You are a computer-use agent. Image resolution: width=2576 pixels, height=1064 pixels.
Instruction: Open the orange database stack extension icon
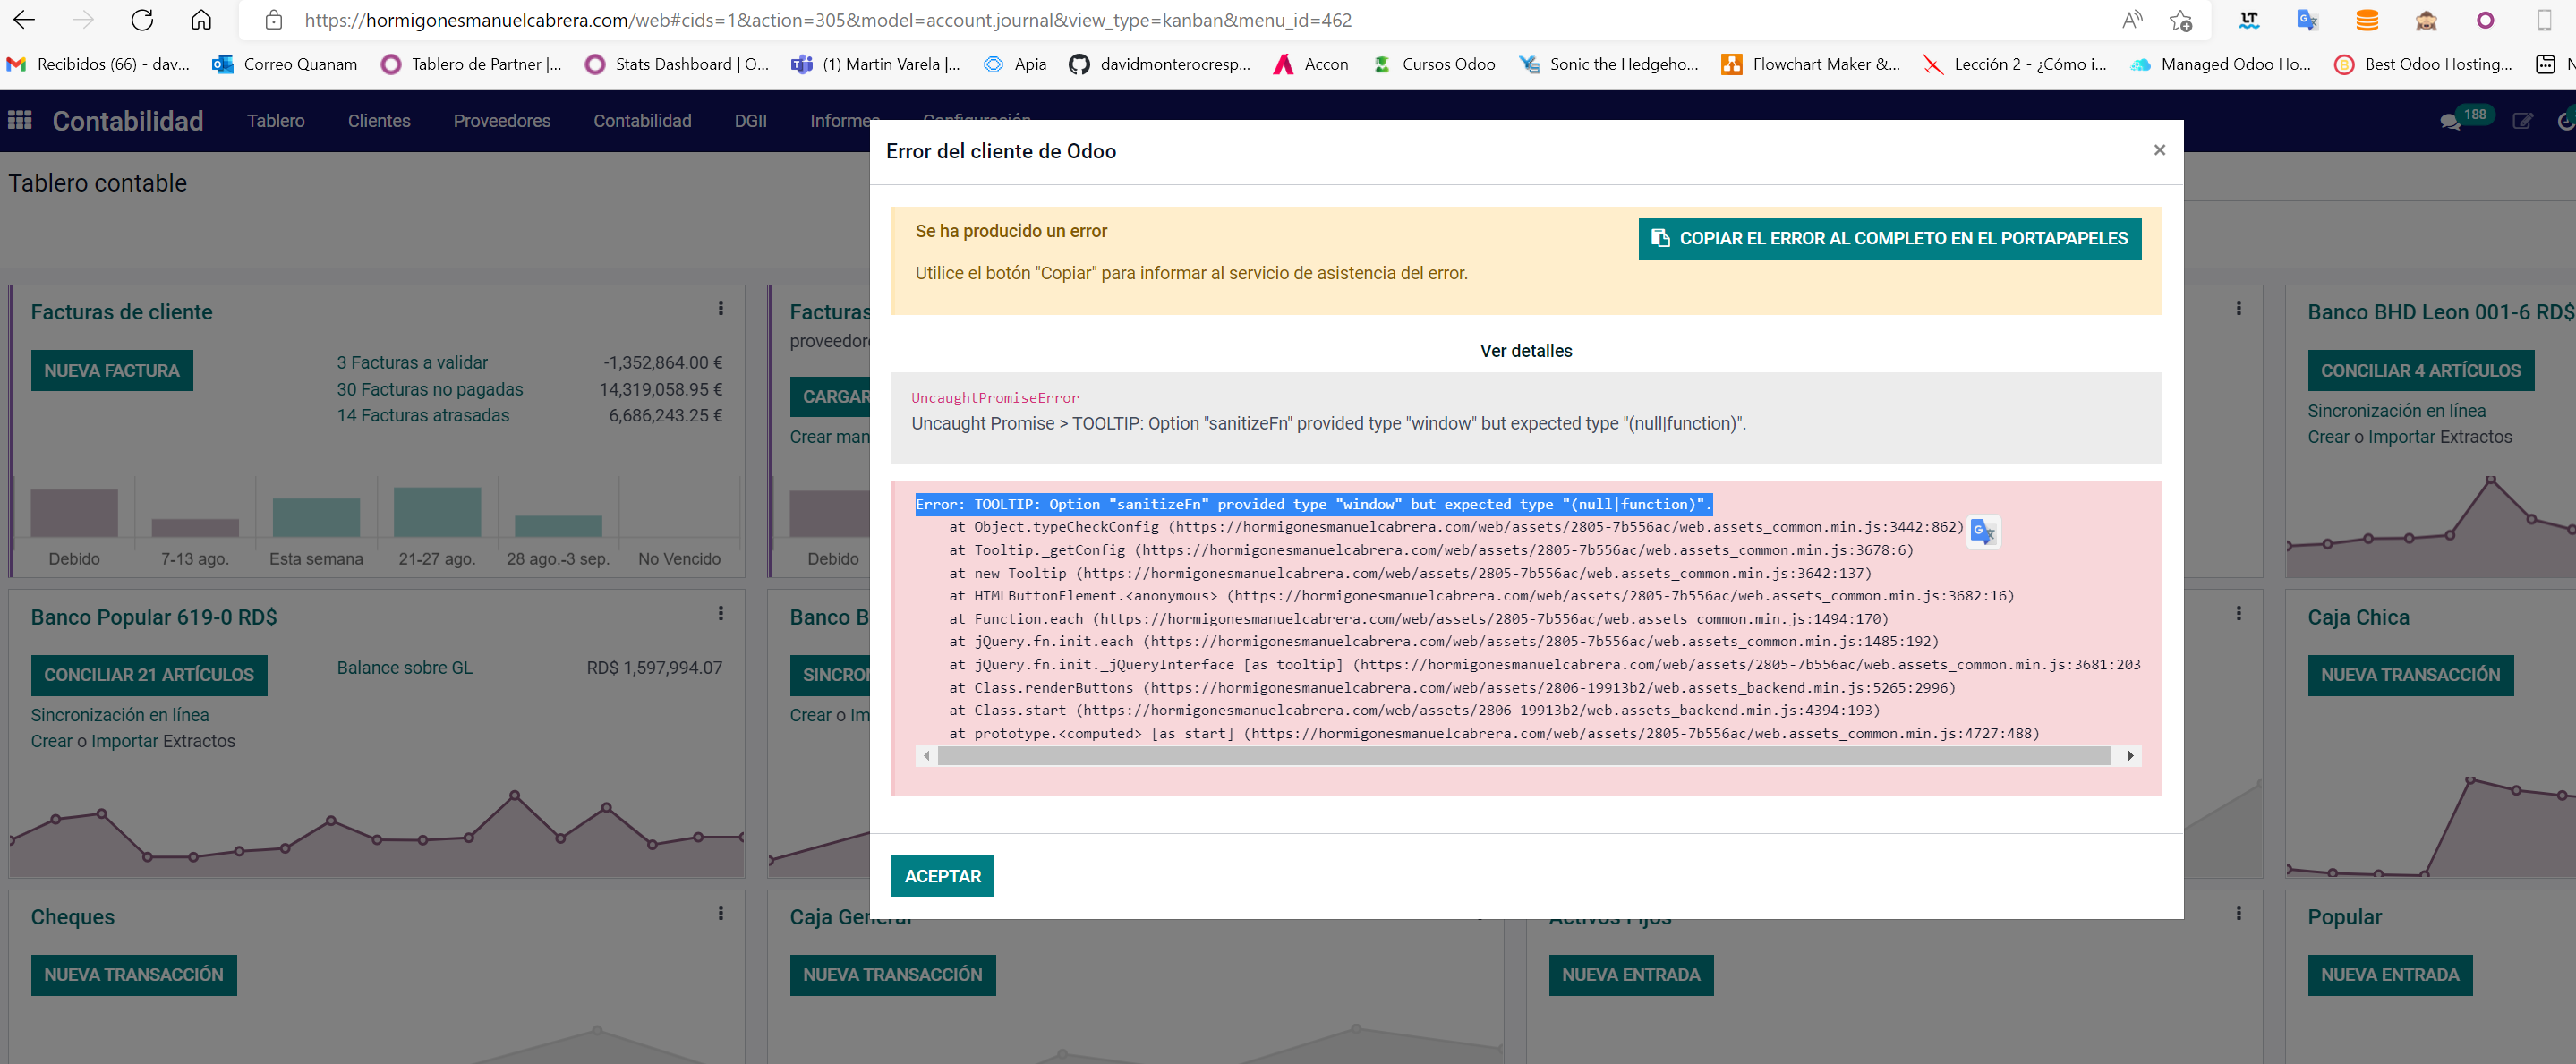click(2367, 20)
